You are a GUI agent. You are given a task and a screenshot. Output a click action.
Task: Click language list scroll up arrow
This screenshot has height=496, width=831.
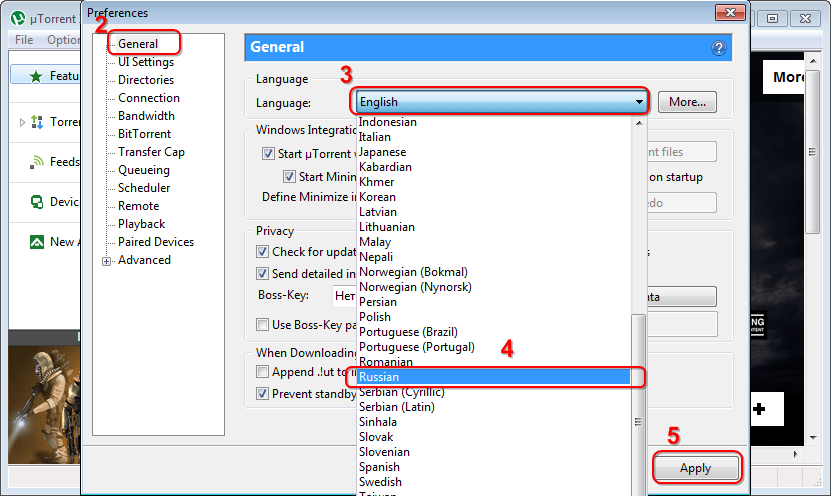[639, 123]
